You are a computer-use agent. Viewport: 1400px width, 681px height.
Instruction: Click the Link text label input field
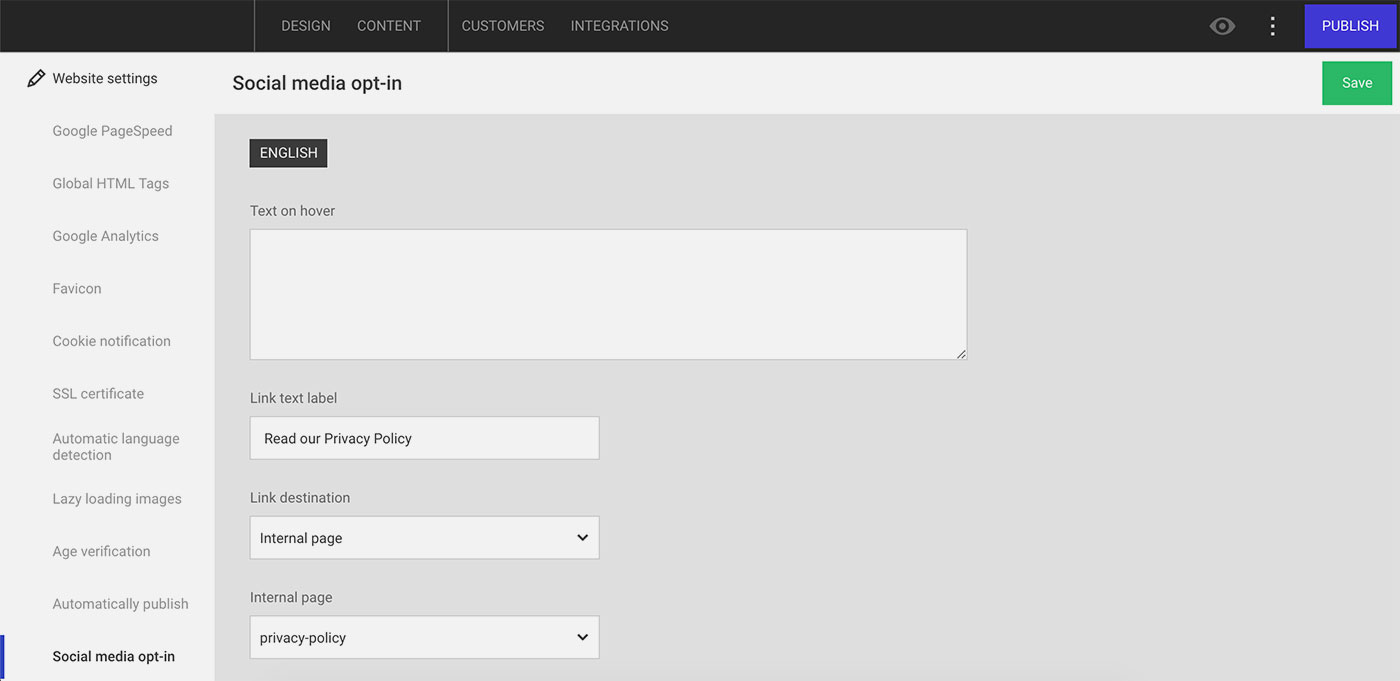(x=424, y=438)
